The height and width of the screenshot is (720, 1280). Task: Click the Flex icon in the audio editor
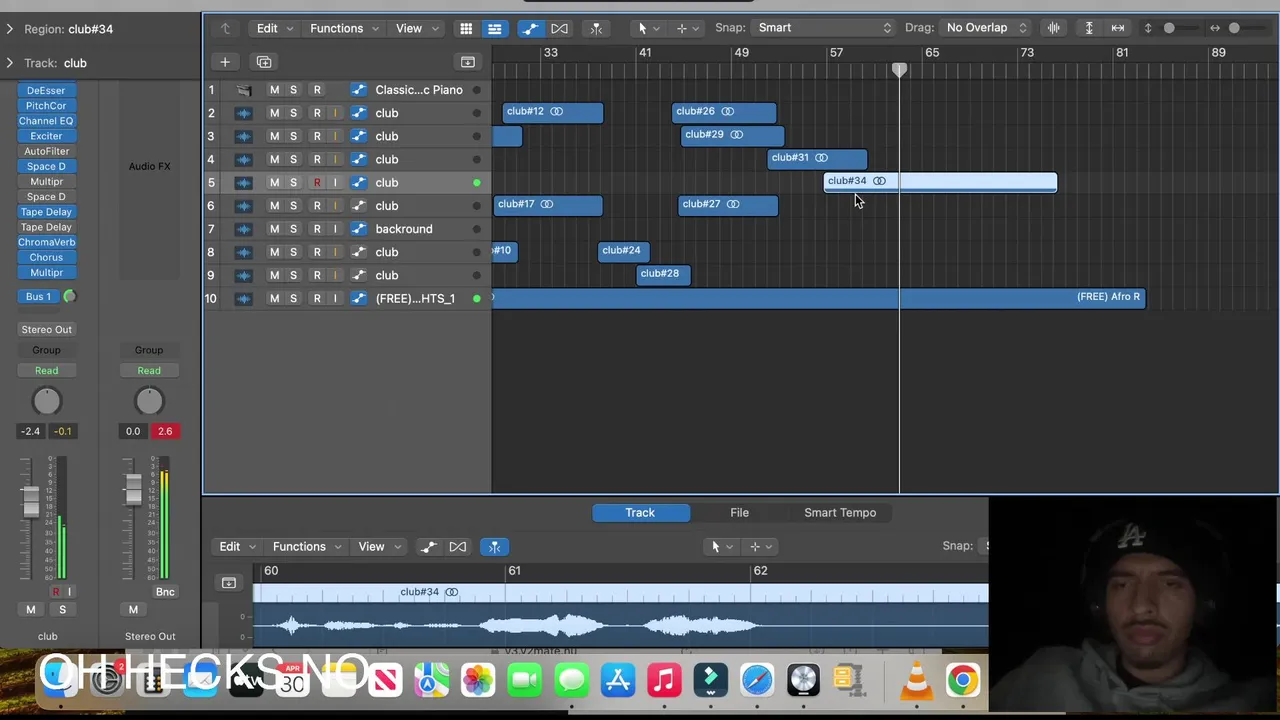click(x=457, y=546)
